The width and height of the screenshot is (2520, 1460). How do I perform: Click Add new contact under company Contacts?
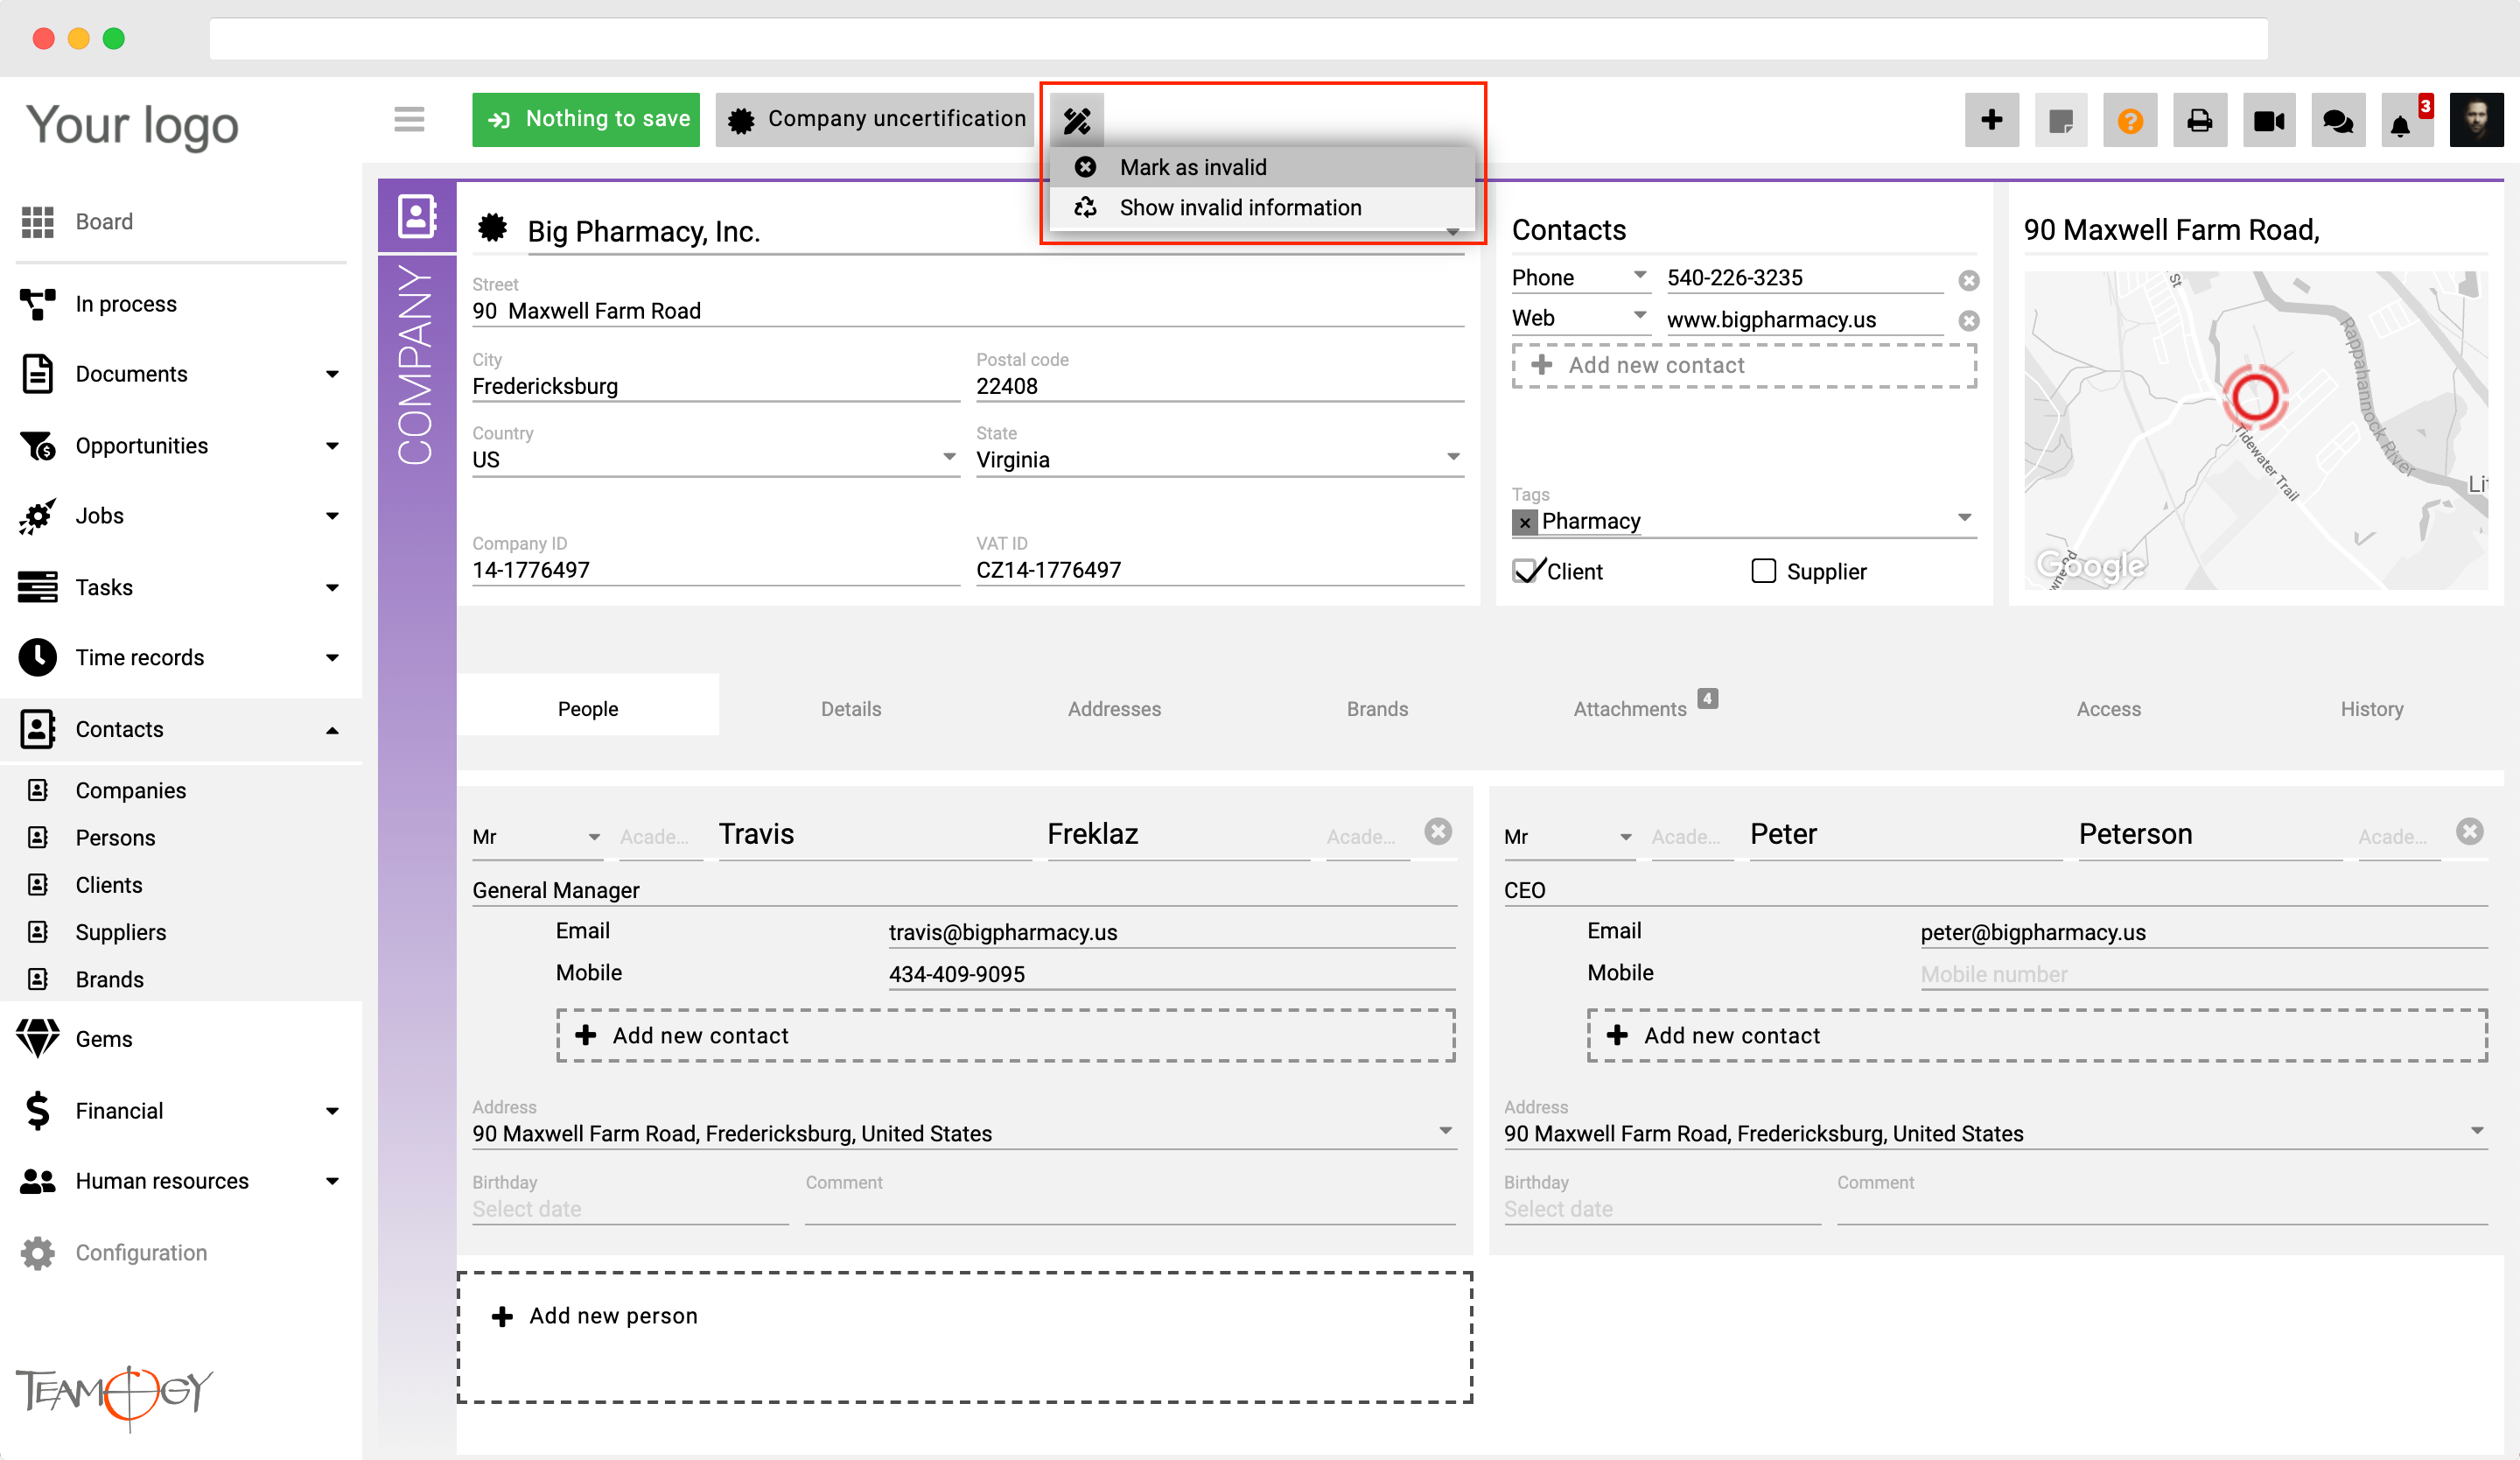coord(1744,365)
